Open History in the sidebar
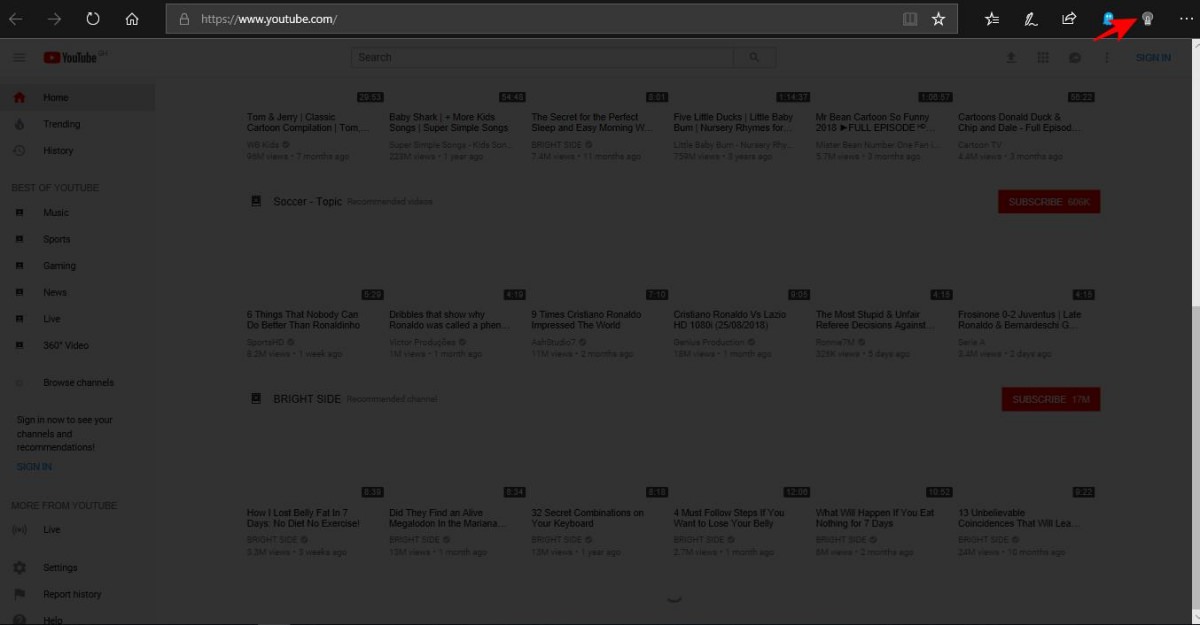The width and height of the screenshot is (1200, 625). tap(77, 151)
